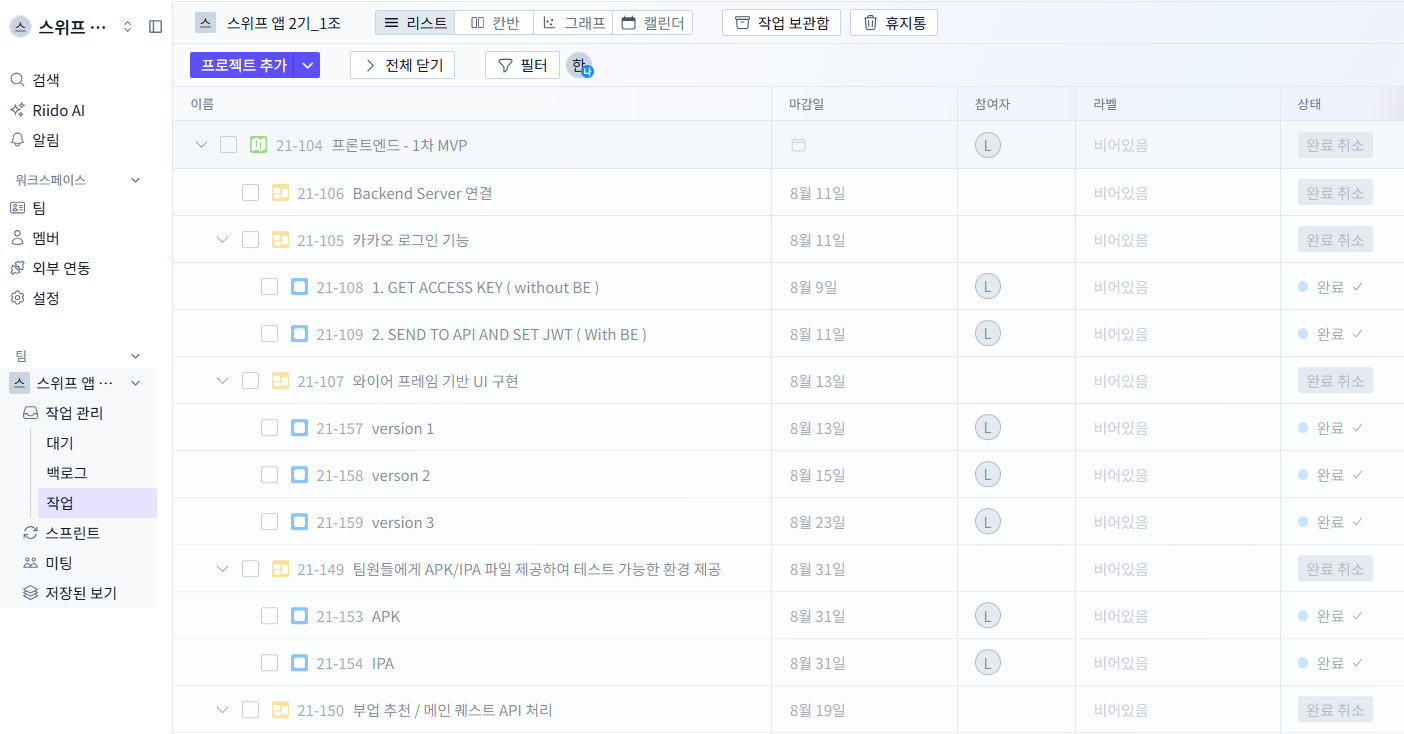Open the 프로젝트 추가 dropdown arrow
This screenshot has width=1404, height=734.
tap(308, 65)
